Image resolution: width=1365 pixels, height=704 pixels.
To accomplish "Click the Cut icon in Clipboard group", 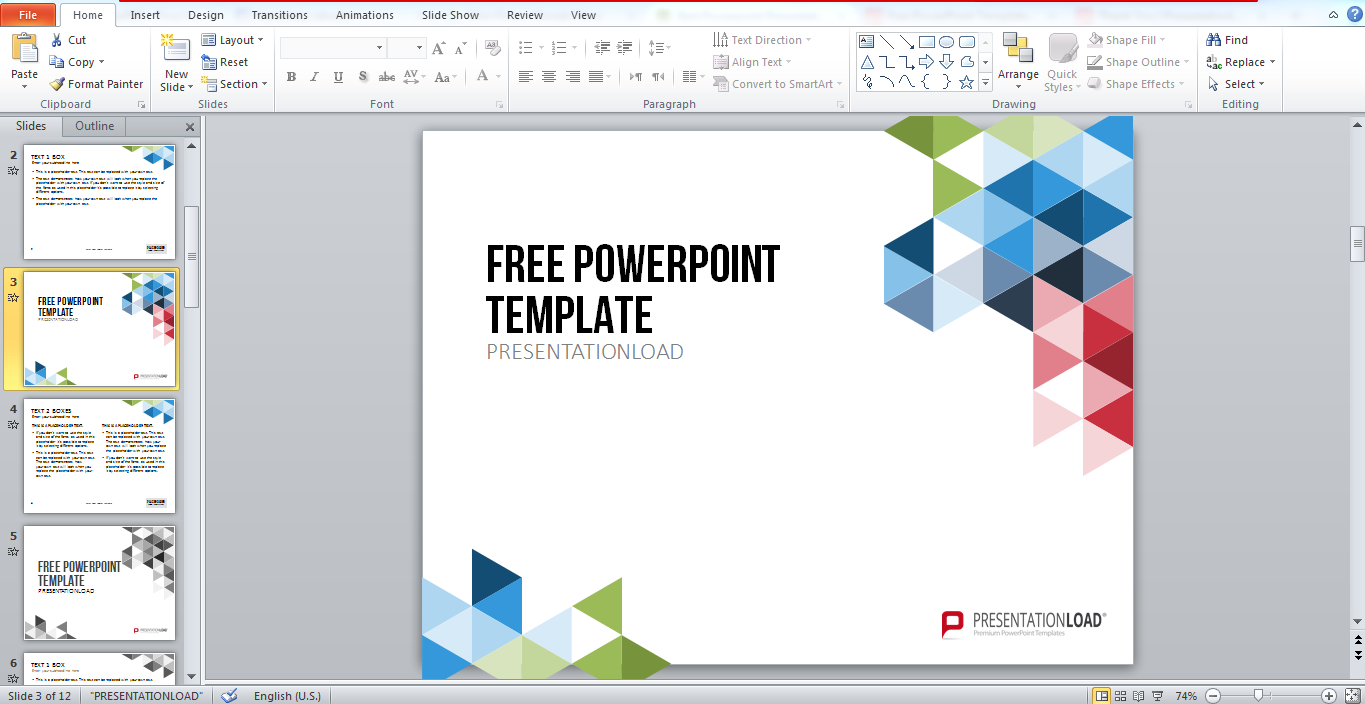I will pos(57,39).
